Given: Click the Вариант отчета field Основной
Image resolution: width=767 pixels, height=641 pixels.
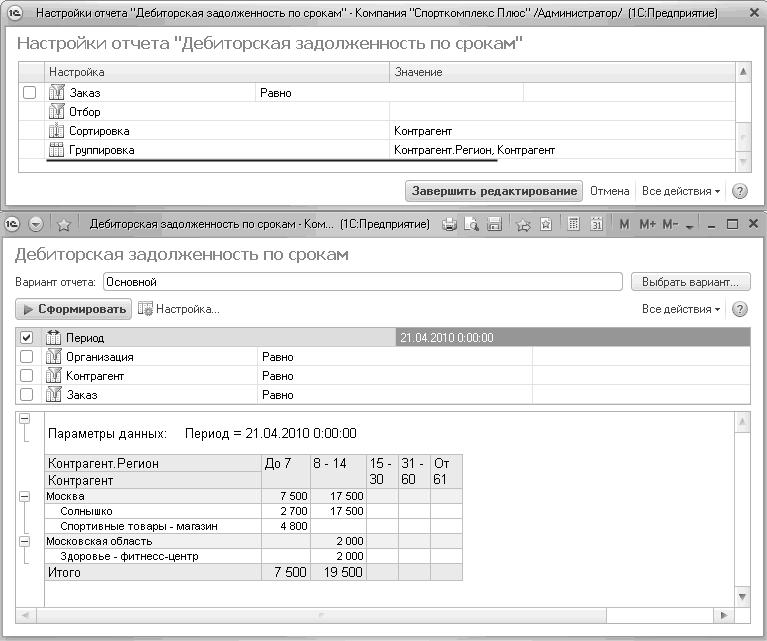Looking at the screenshot, I should point(362,282).
